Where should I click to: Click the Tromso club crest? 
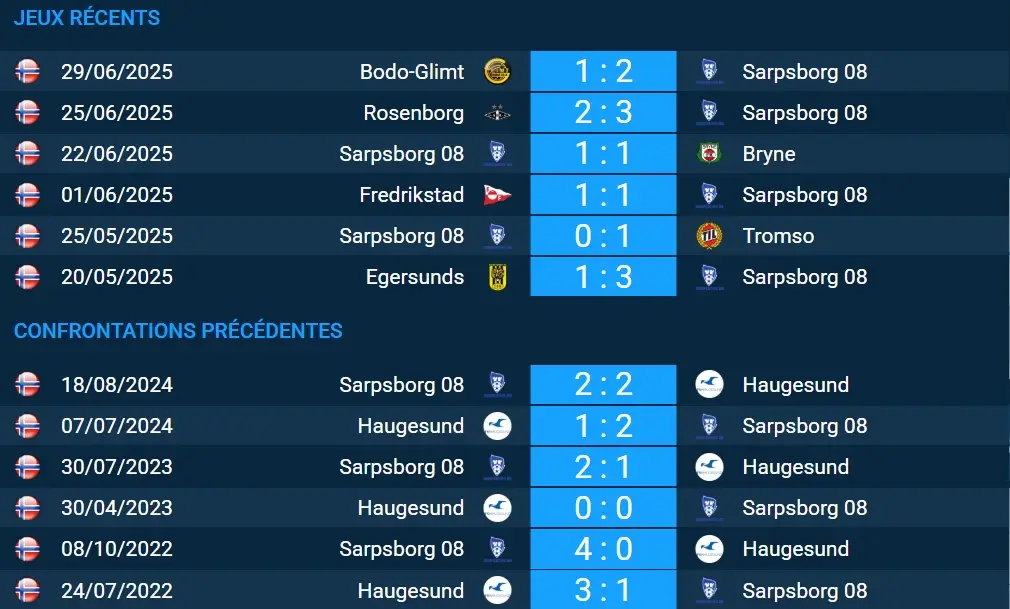pos(709,236)
